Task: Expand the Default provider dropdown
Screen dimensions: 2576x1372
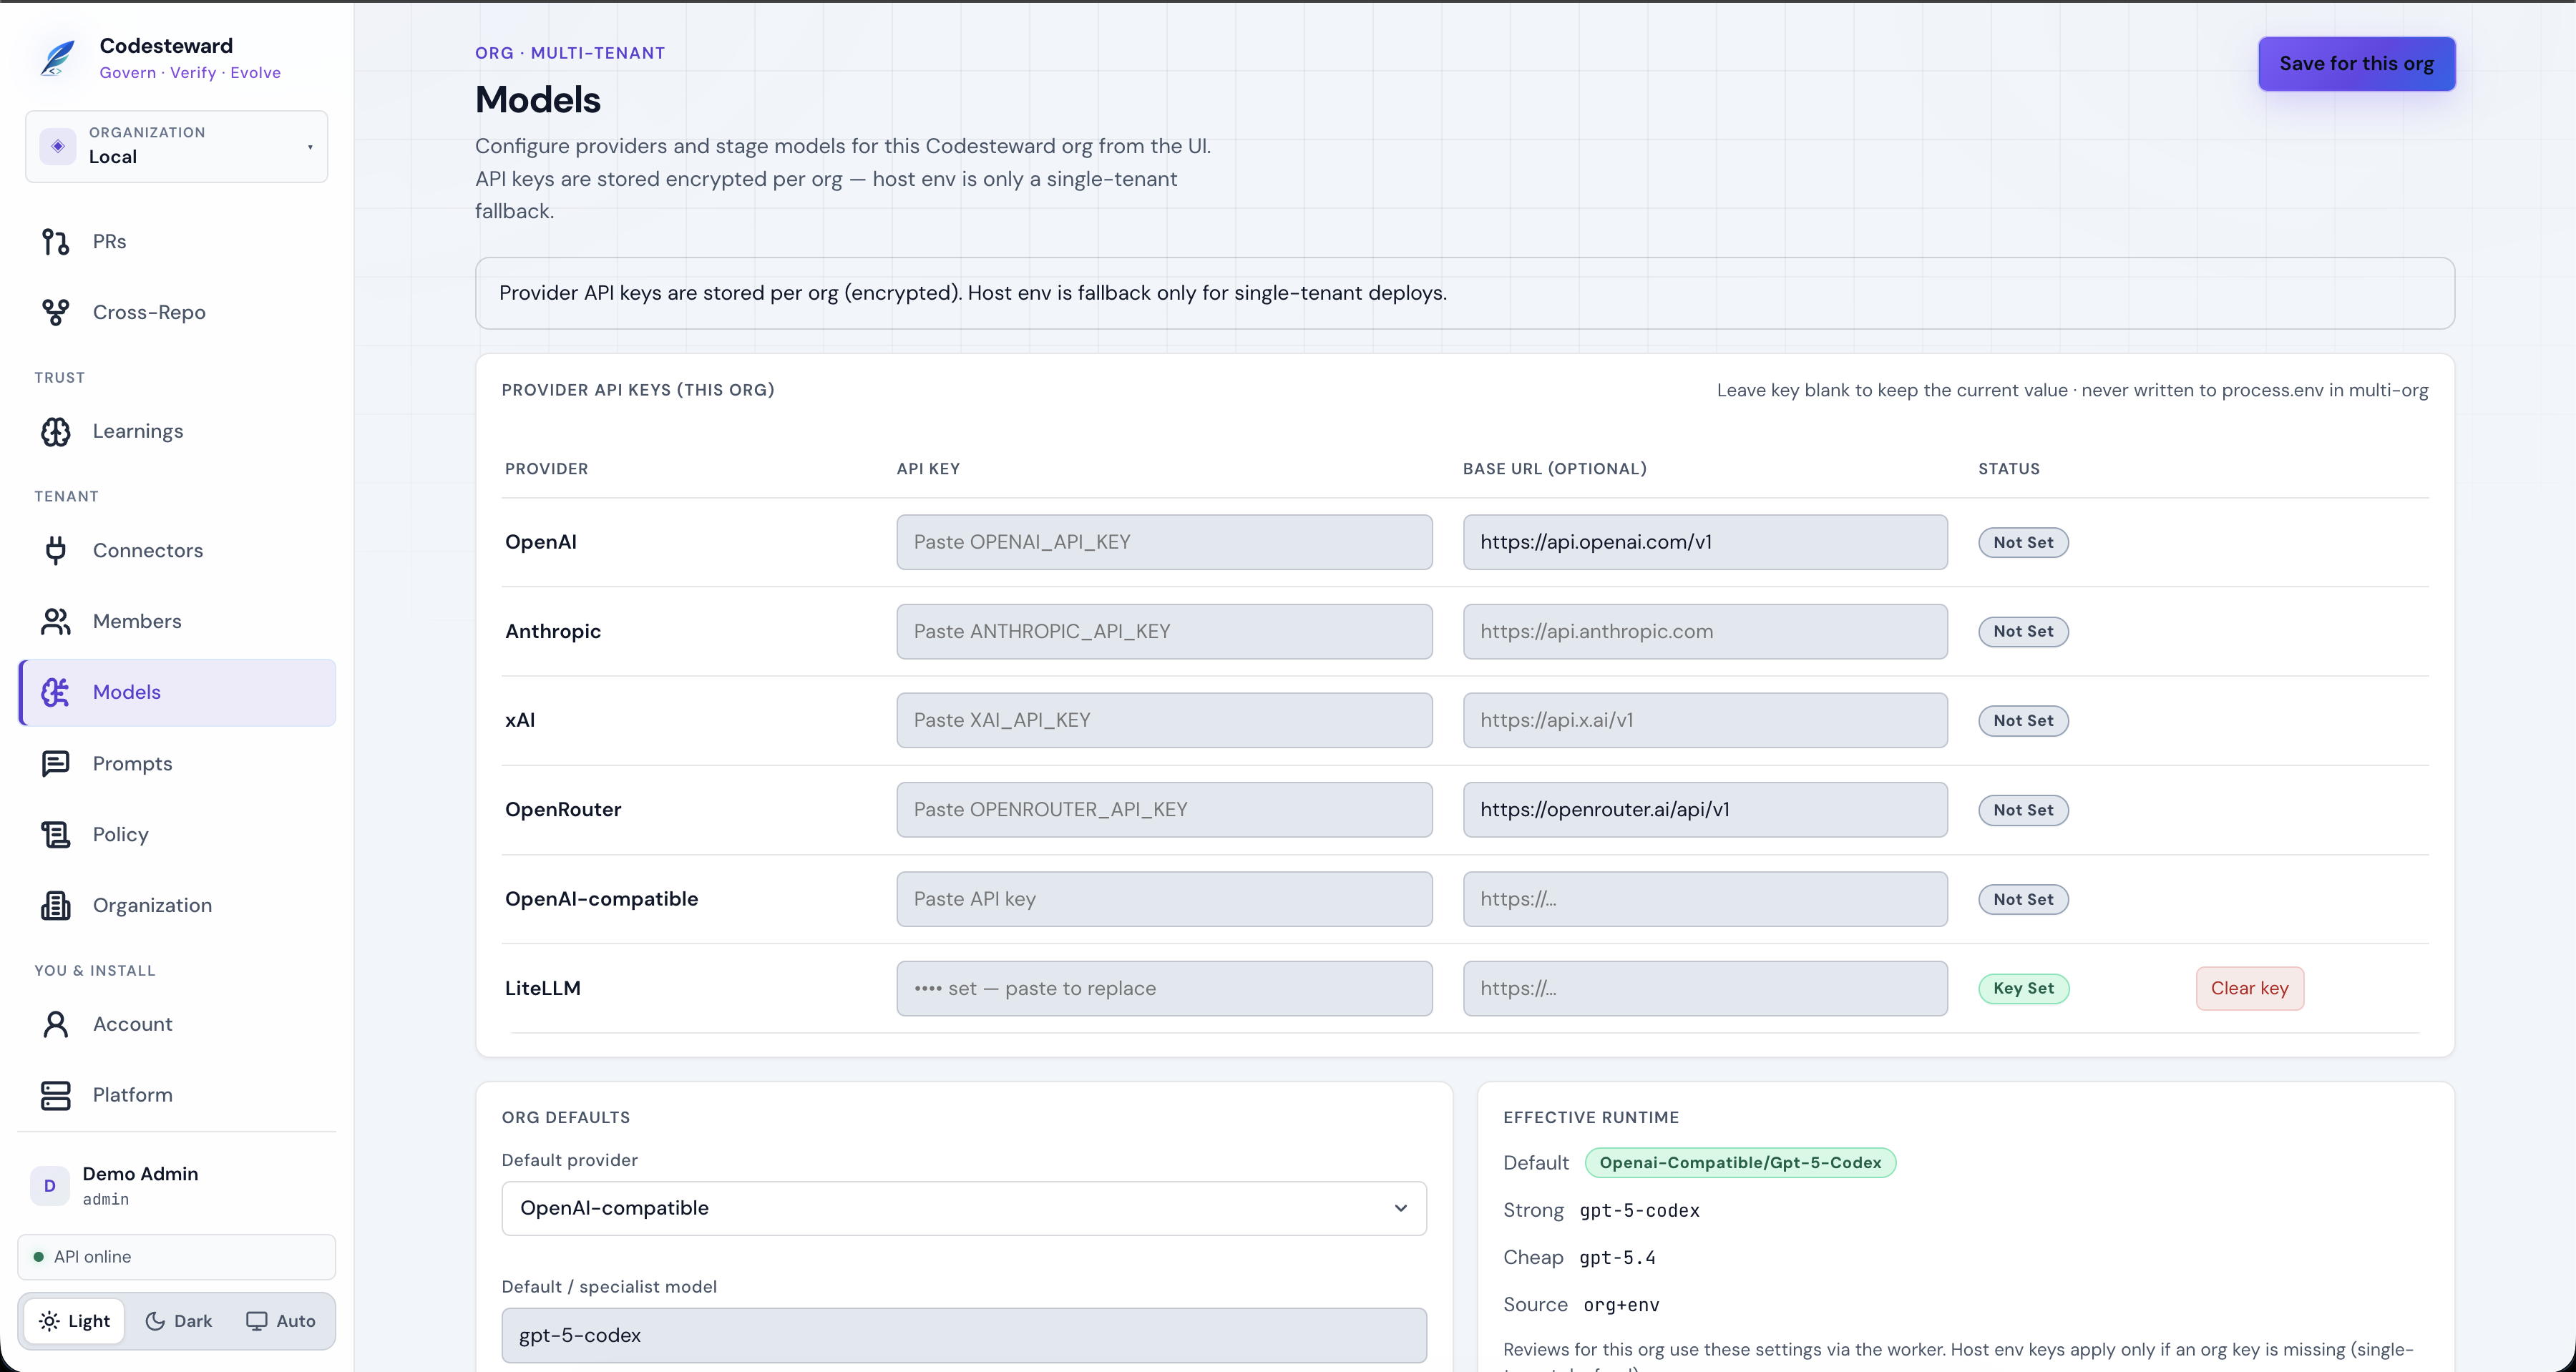Action: (964, 1208)
